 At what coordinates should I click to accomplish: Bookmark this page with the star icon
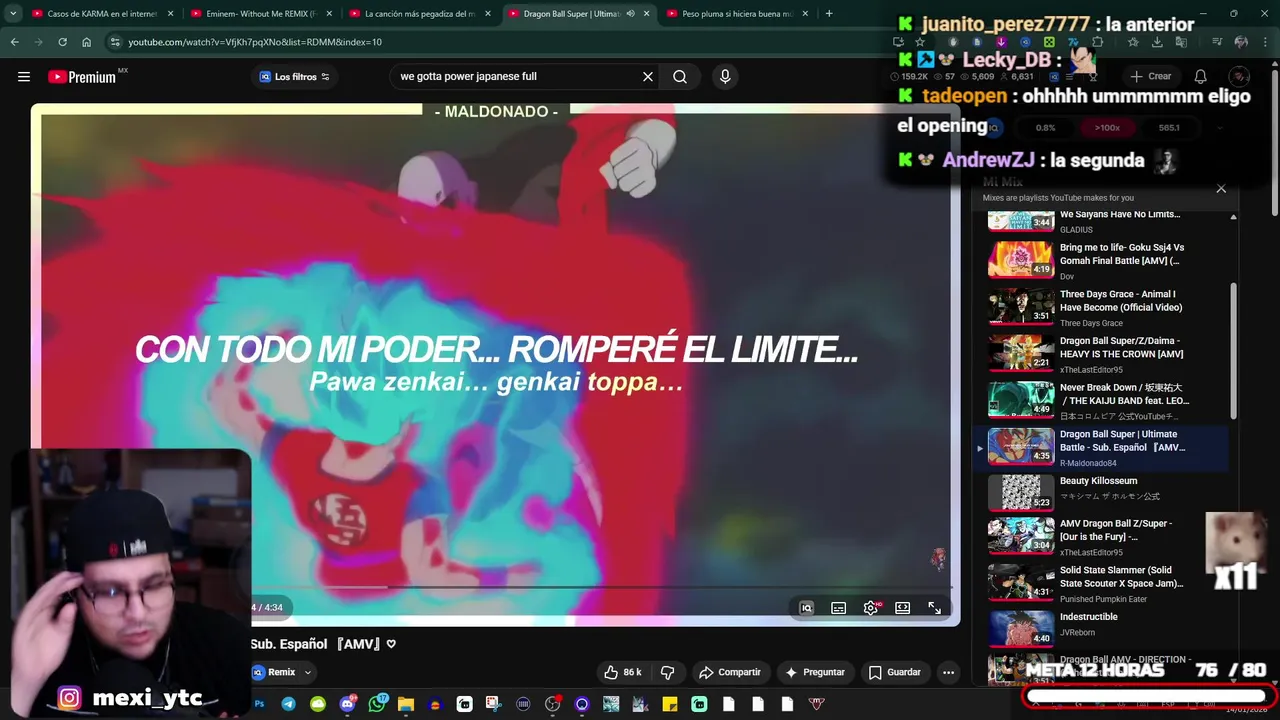click(x=920, y=42)
